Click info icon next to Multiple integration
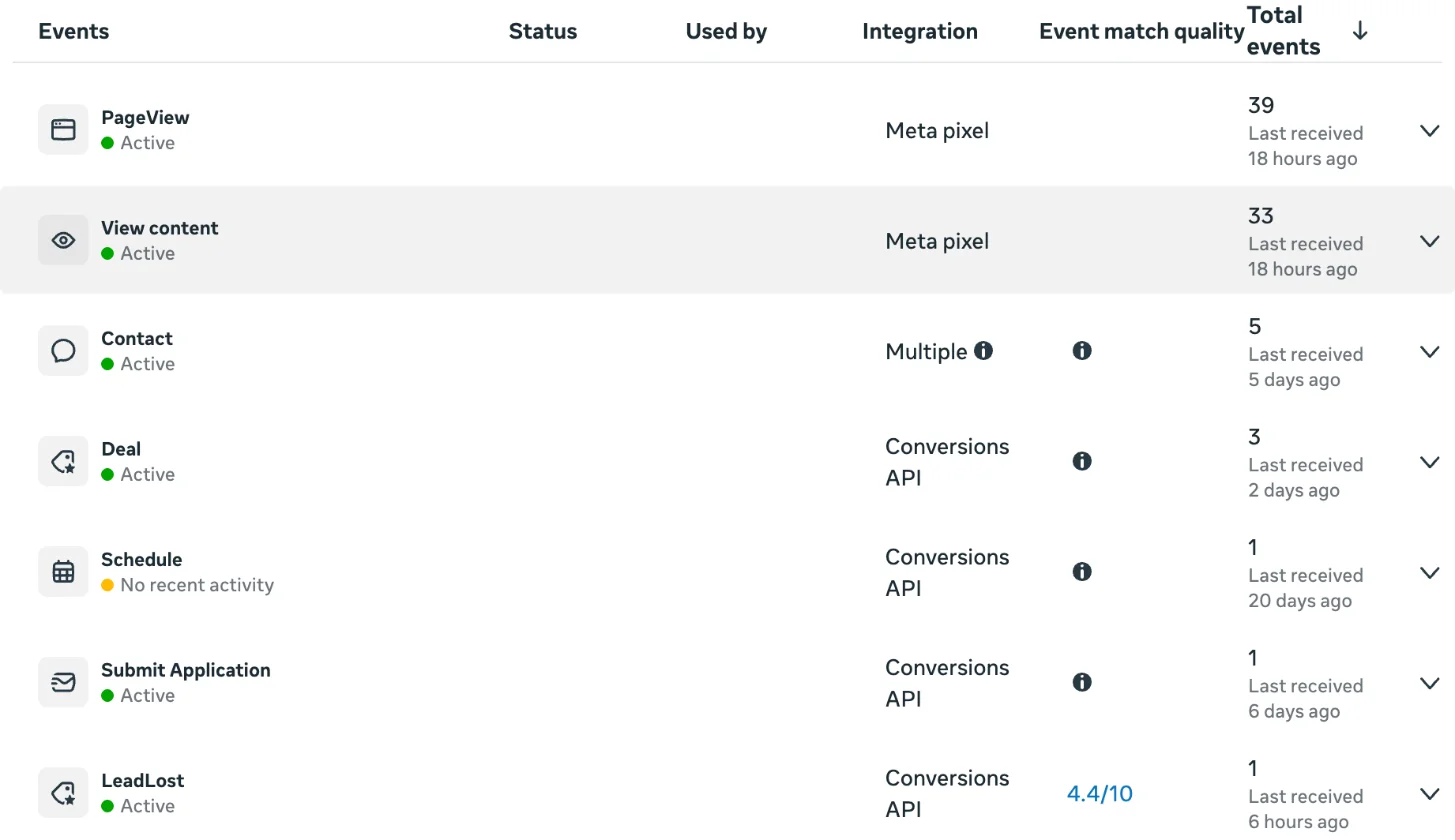The width and height of the screenshot is (1455, 840). coord(984,351)
